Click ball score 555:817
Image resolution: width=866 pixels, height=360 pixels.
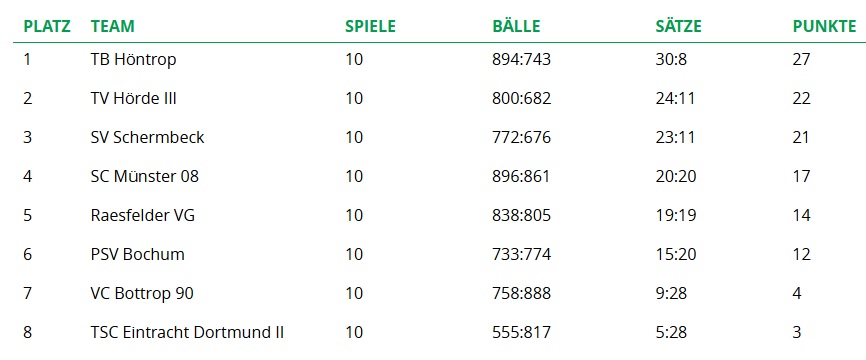[521, 332]
